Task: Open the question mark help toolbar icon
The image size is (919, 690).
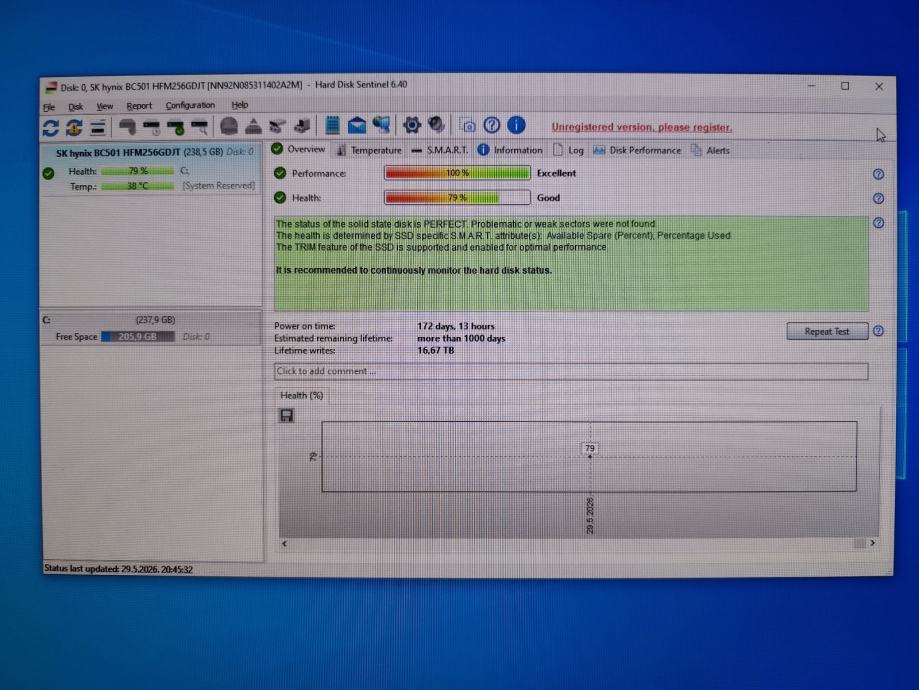Action: pos(492,125)
